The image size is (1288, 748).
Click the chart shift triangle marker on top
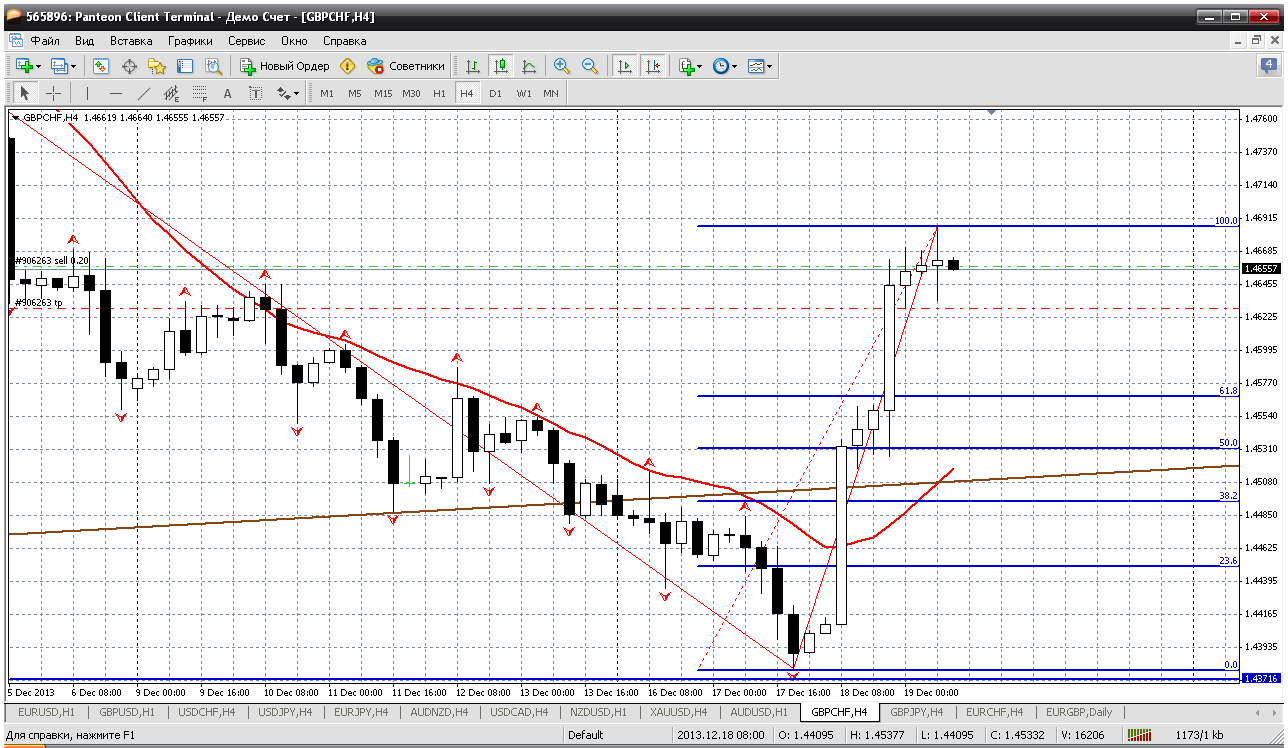991,113
